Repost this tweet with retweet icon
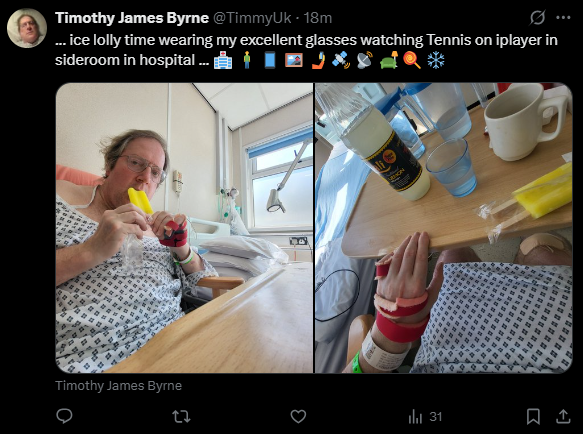583x434 pixels. [x=181, y=416]
